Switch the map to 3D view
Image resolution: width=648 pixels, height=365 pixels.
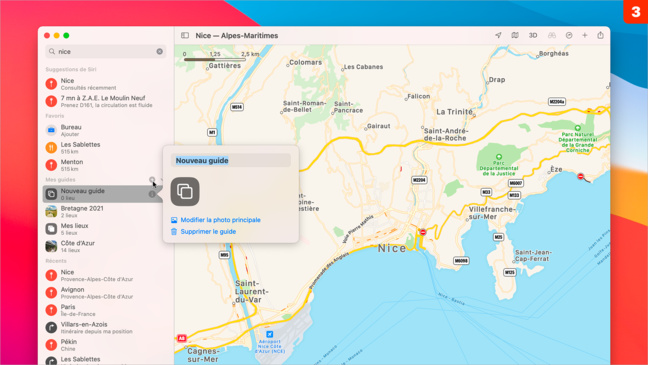pos(533,36)
